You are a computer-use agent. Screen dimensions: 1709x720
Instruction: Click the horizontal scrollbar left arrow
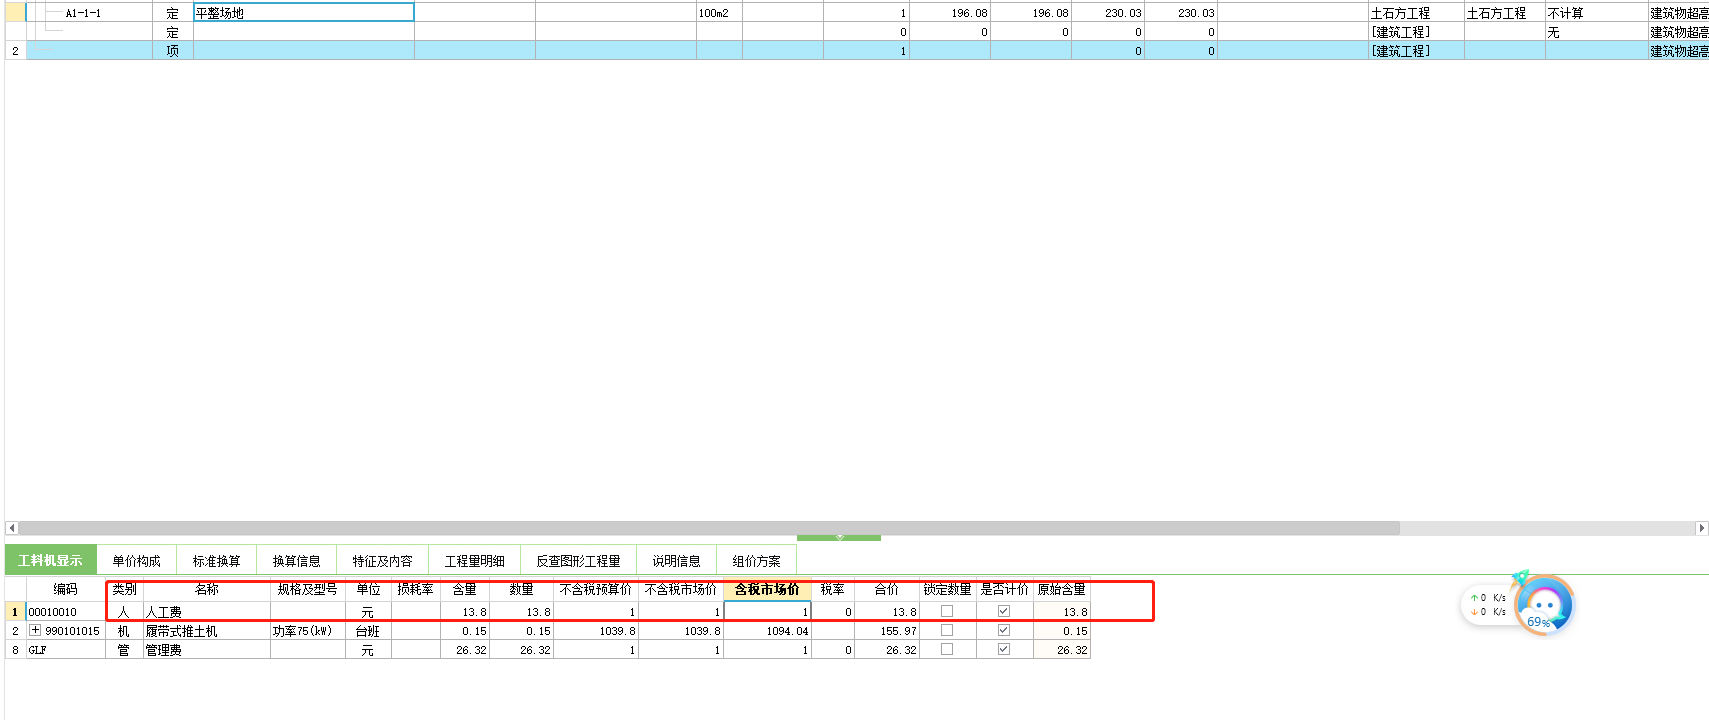[x=11, y=528]
